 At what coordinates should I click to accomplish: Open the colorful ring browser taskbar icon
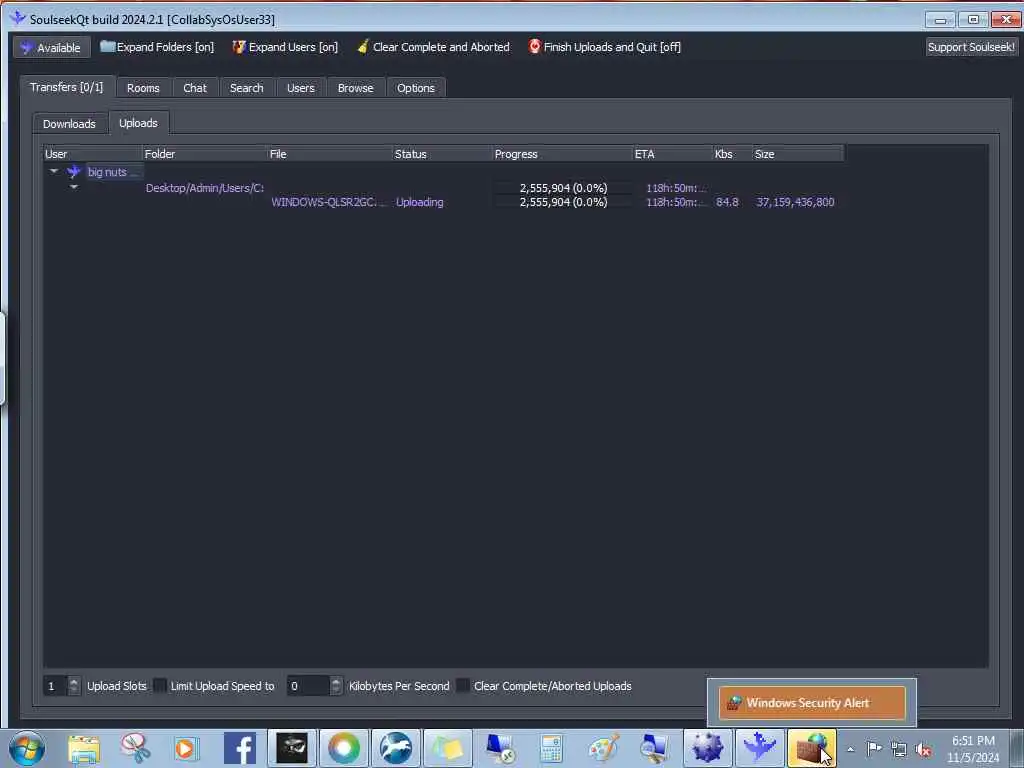[x=344, y=748]
